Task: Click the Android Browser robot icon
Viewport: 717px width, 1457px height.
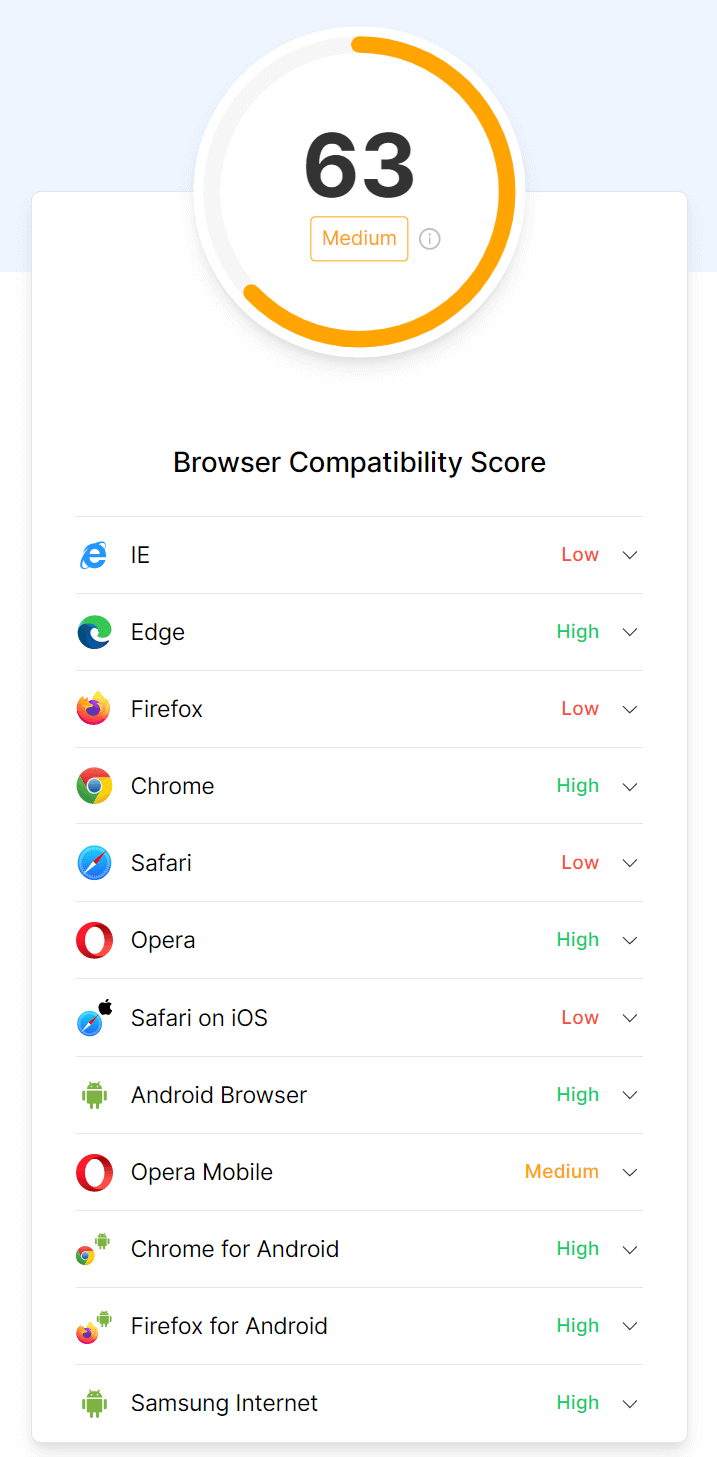Action: [95, 1094]
